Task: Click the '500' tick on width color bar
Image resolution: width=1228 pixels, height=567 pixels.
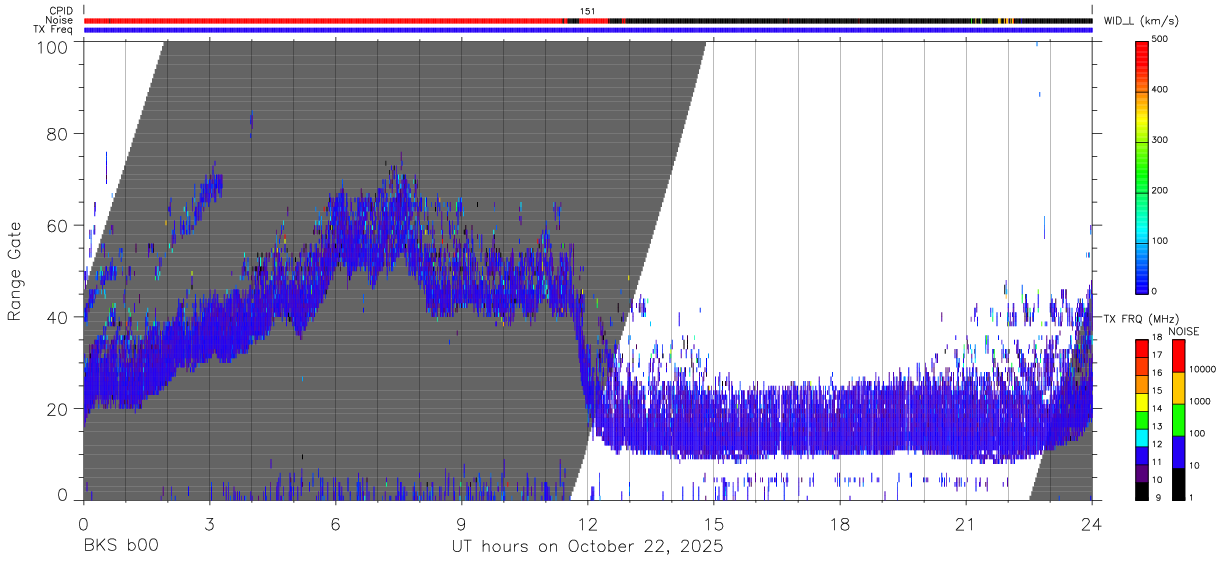Action: click(x=1162, y=40)
